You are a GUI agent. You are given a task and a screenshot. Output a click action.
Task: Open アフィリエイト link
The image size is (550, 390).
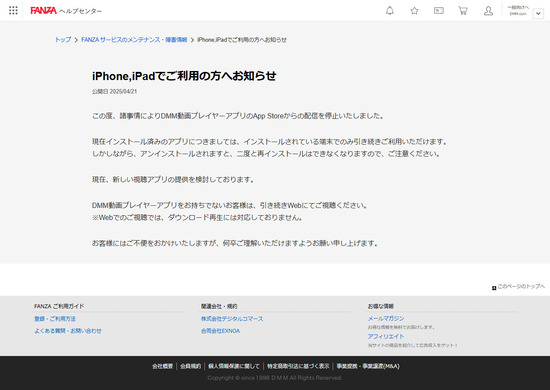point(386,336)
